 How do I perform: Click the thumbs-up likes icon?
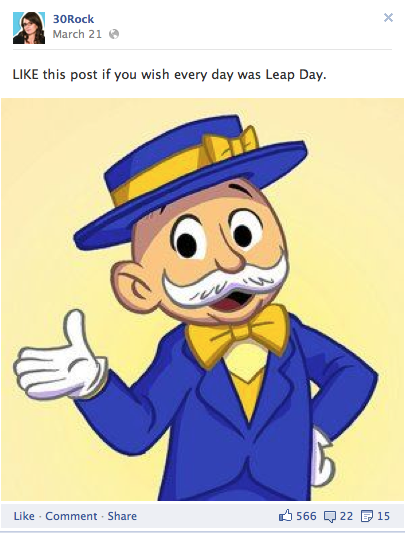[285, 516]
